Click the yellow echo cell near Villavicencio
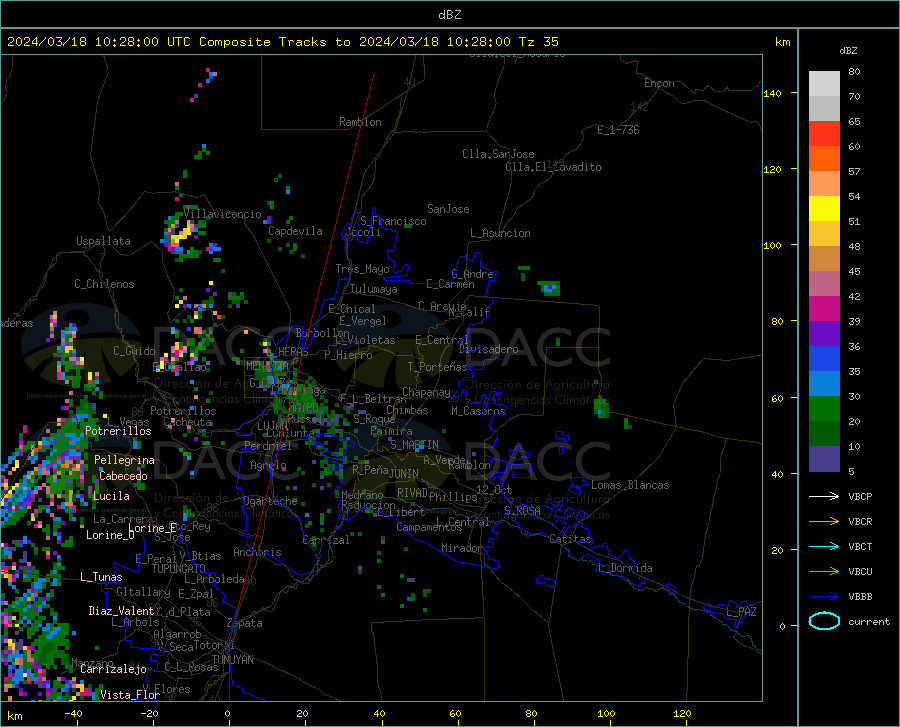Image resolution: width=900 pixels, height=727 pixels. (181, 234)
